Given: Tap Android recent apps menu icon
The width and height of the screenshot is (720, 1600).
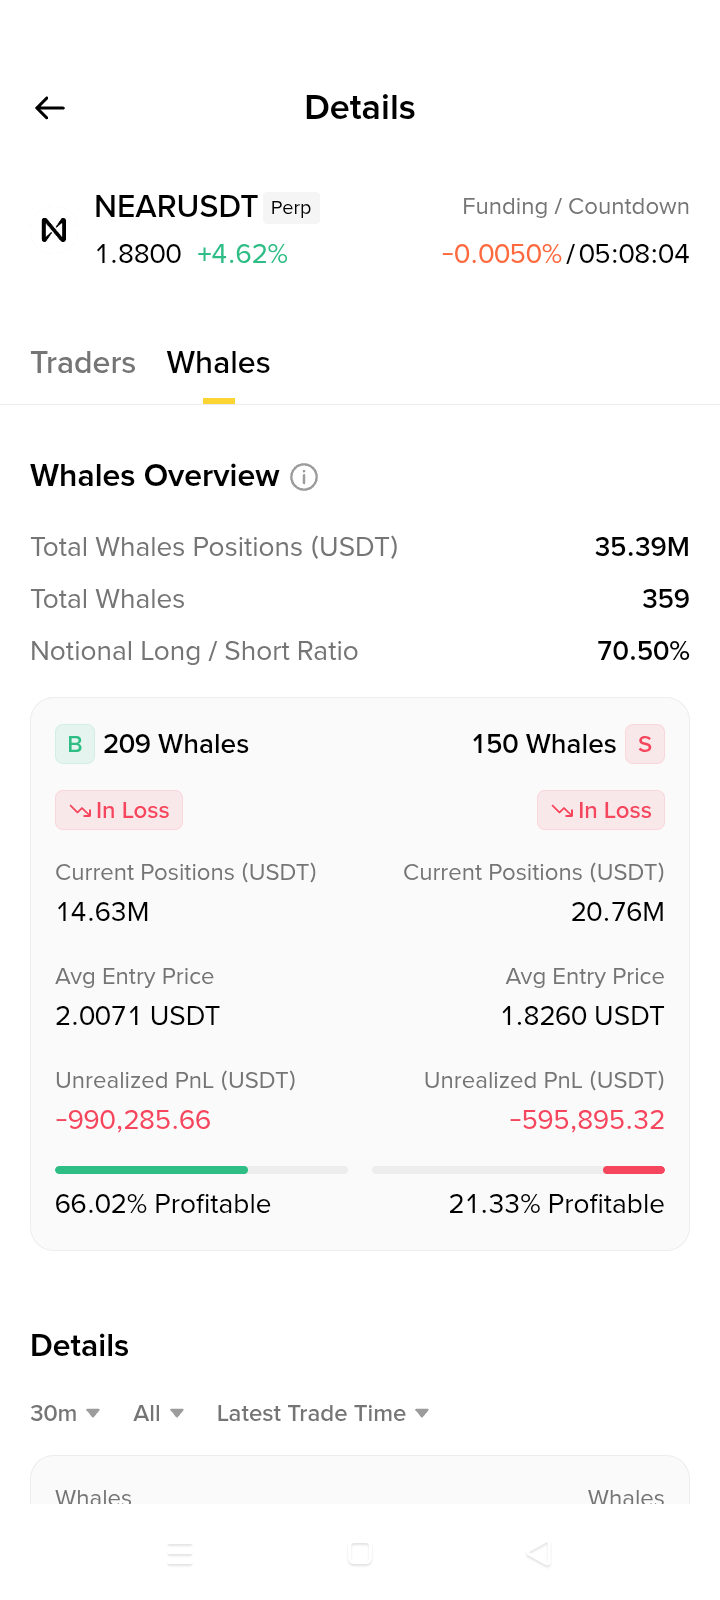Looking at the screenshot, I should click(x=180, y=1554).
